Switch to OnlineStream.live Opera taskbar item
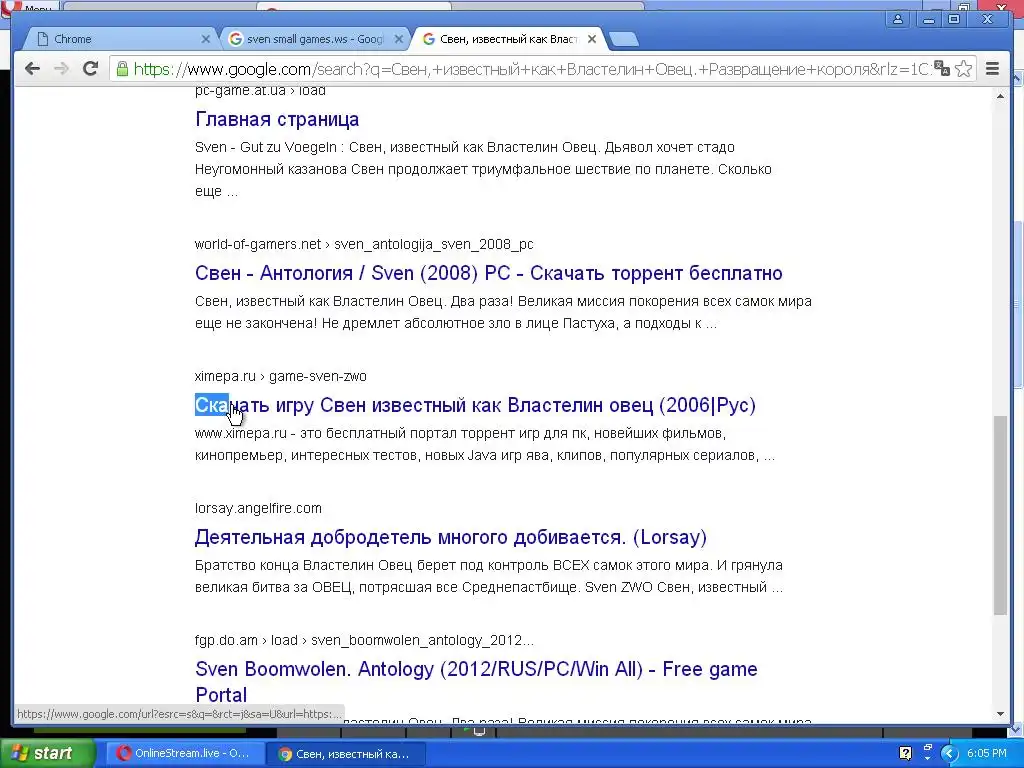Image resolution: width=1024 pixels, height=768 pixels. click(185, 754)
